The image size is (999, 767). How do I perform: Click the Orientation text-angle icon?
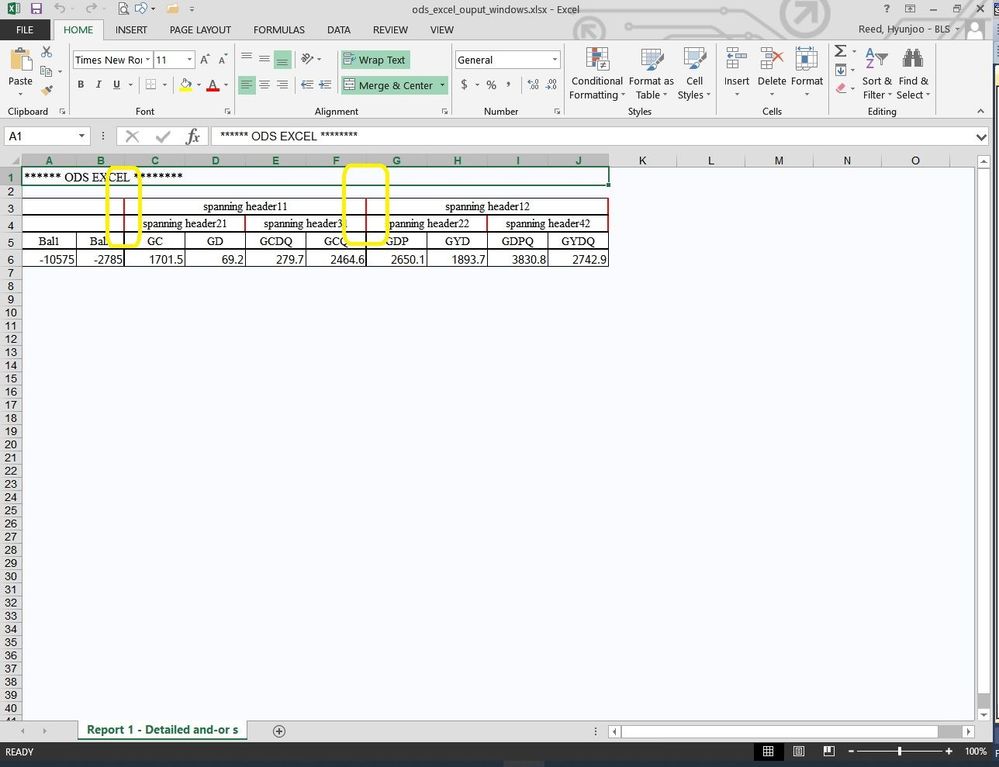point(307,59)
